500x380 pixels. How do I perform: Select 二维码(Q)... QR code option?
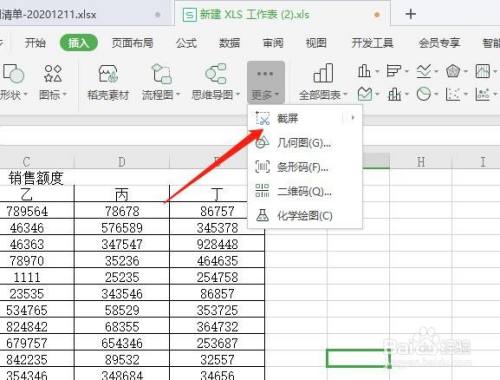[x=305, y=191]
